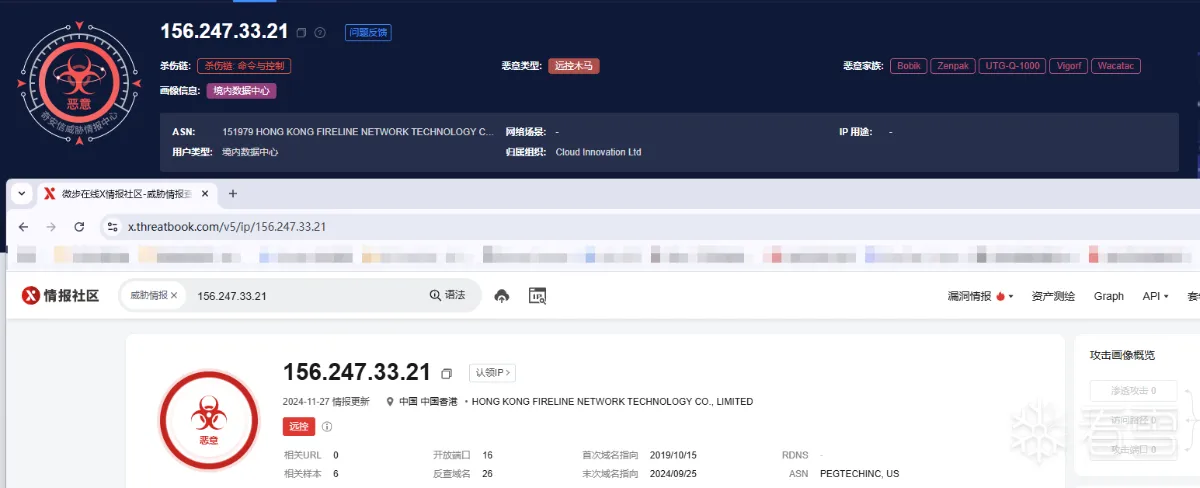The width and height of the screenshot is (1200, 488).
Task: Open 漏洞情报 dropdown menu
Action: 980,296
